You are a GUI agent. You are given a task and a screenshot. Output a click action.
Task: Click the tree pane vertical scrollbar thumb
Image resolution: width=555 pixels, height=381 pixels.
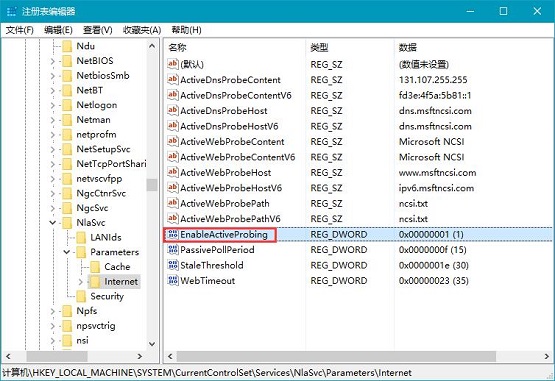pos(152,185)
